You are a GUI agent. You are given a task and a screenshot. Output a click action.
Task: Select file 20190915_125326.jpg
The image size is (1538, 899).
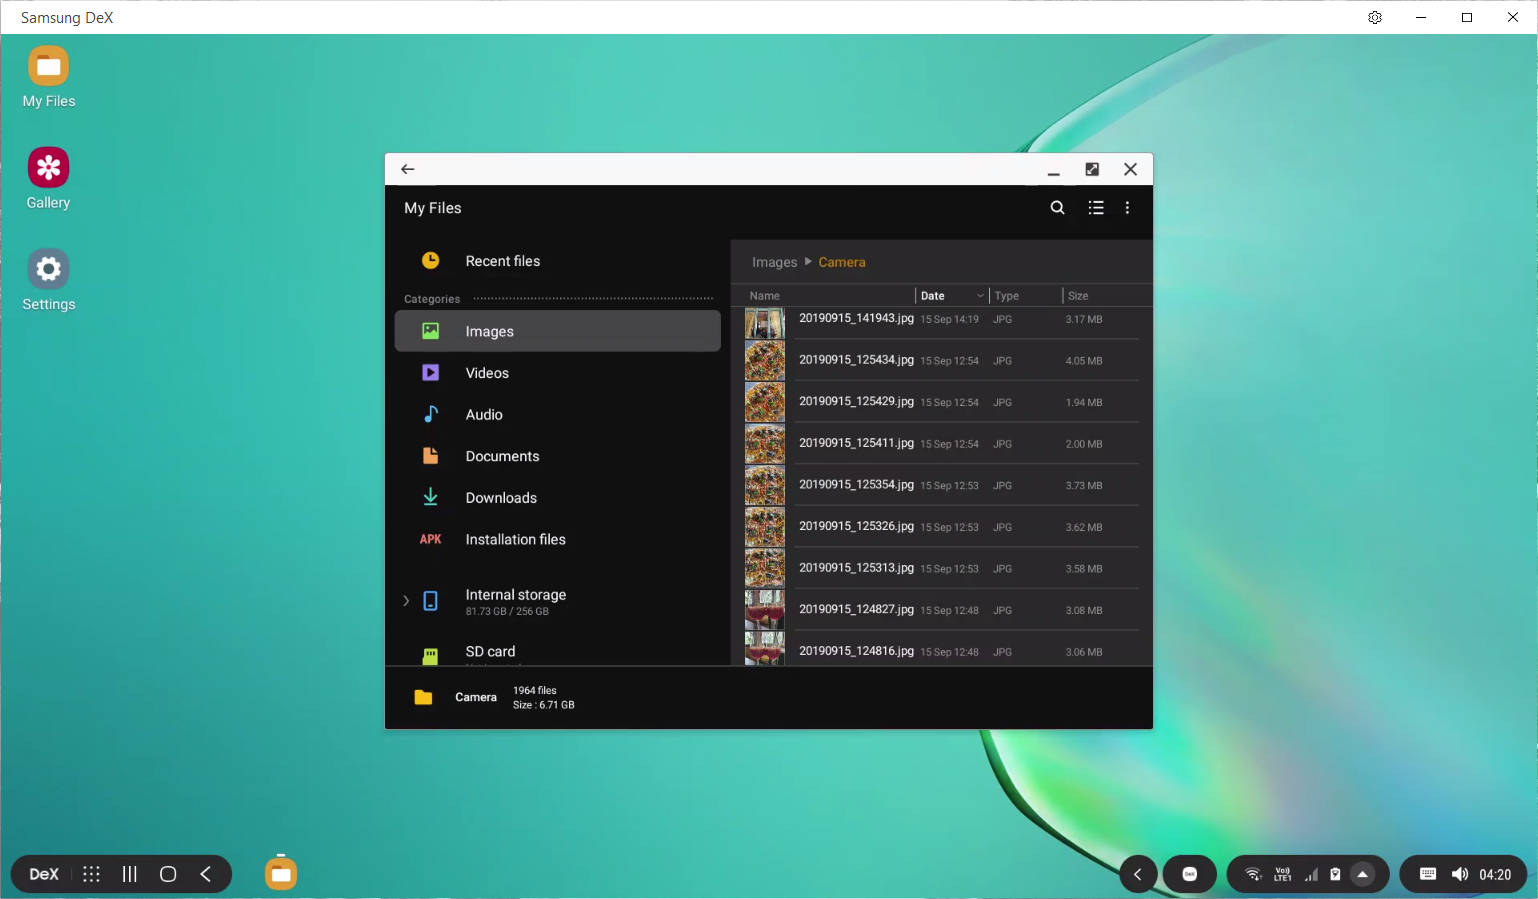[941, 527]
